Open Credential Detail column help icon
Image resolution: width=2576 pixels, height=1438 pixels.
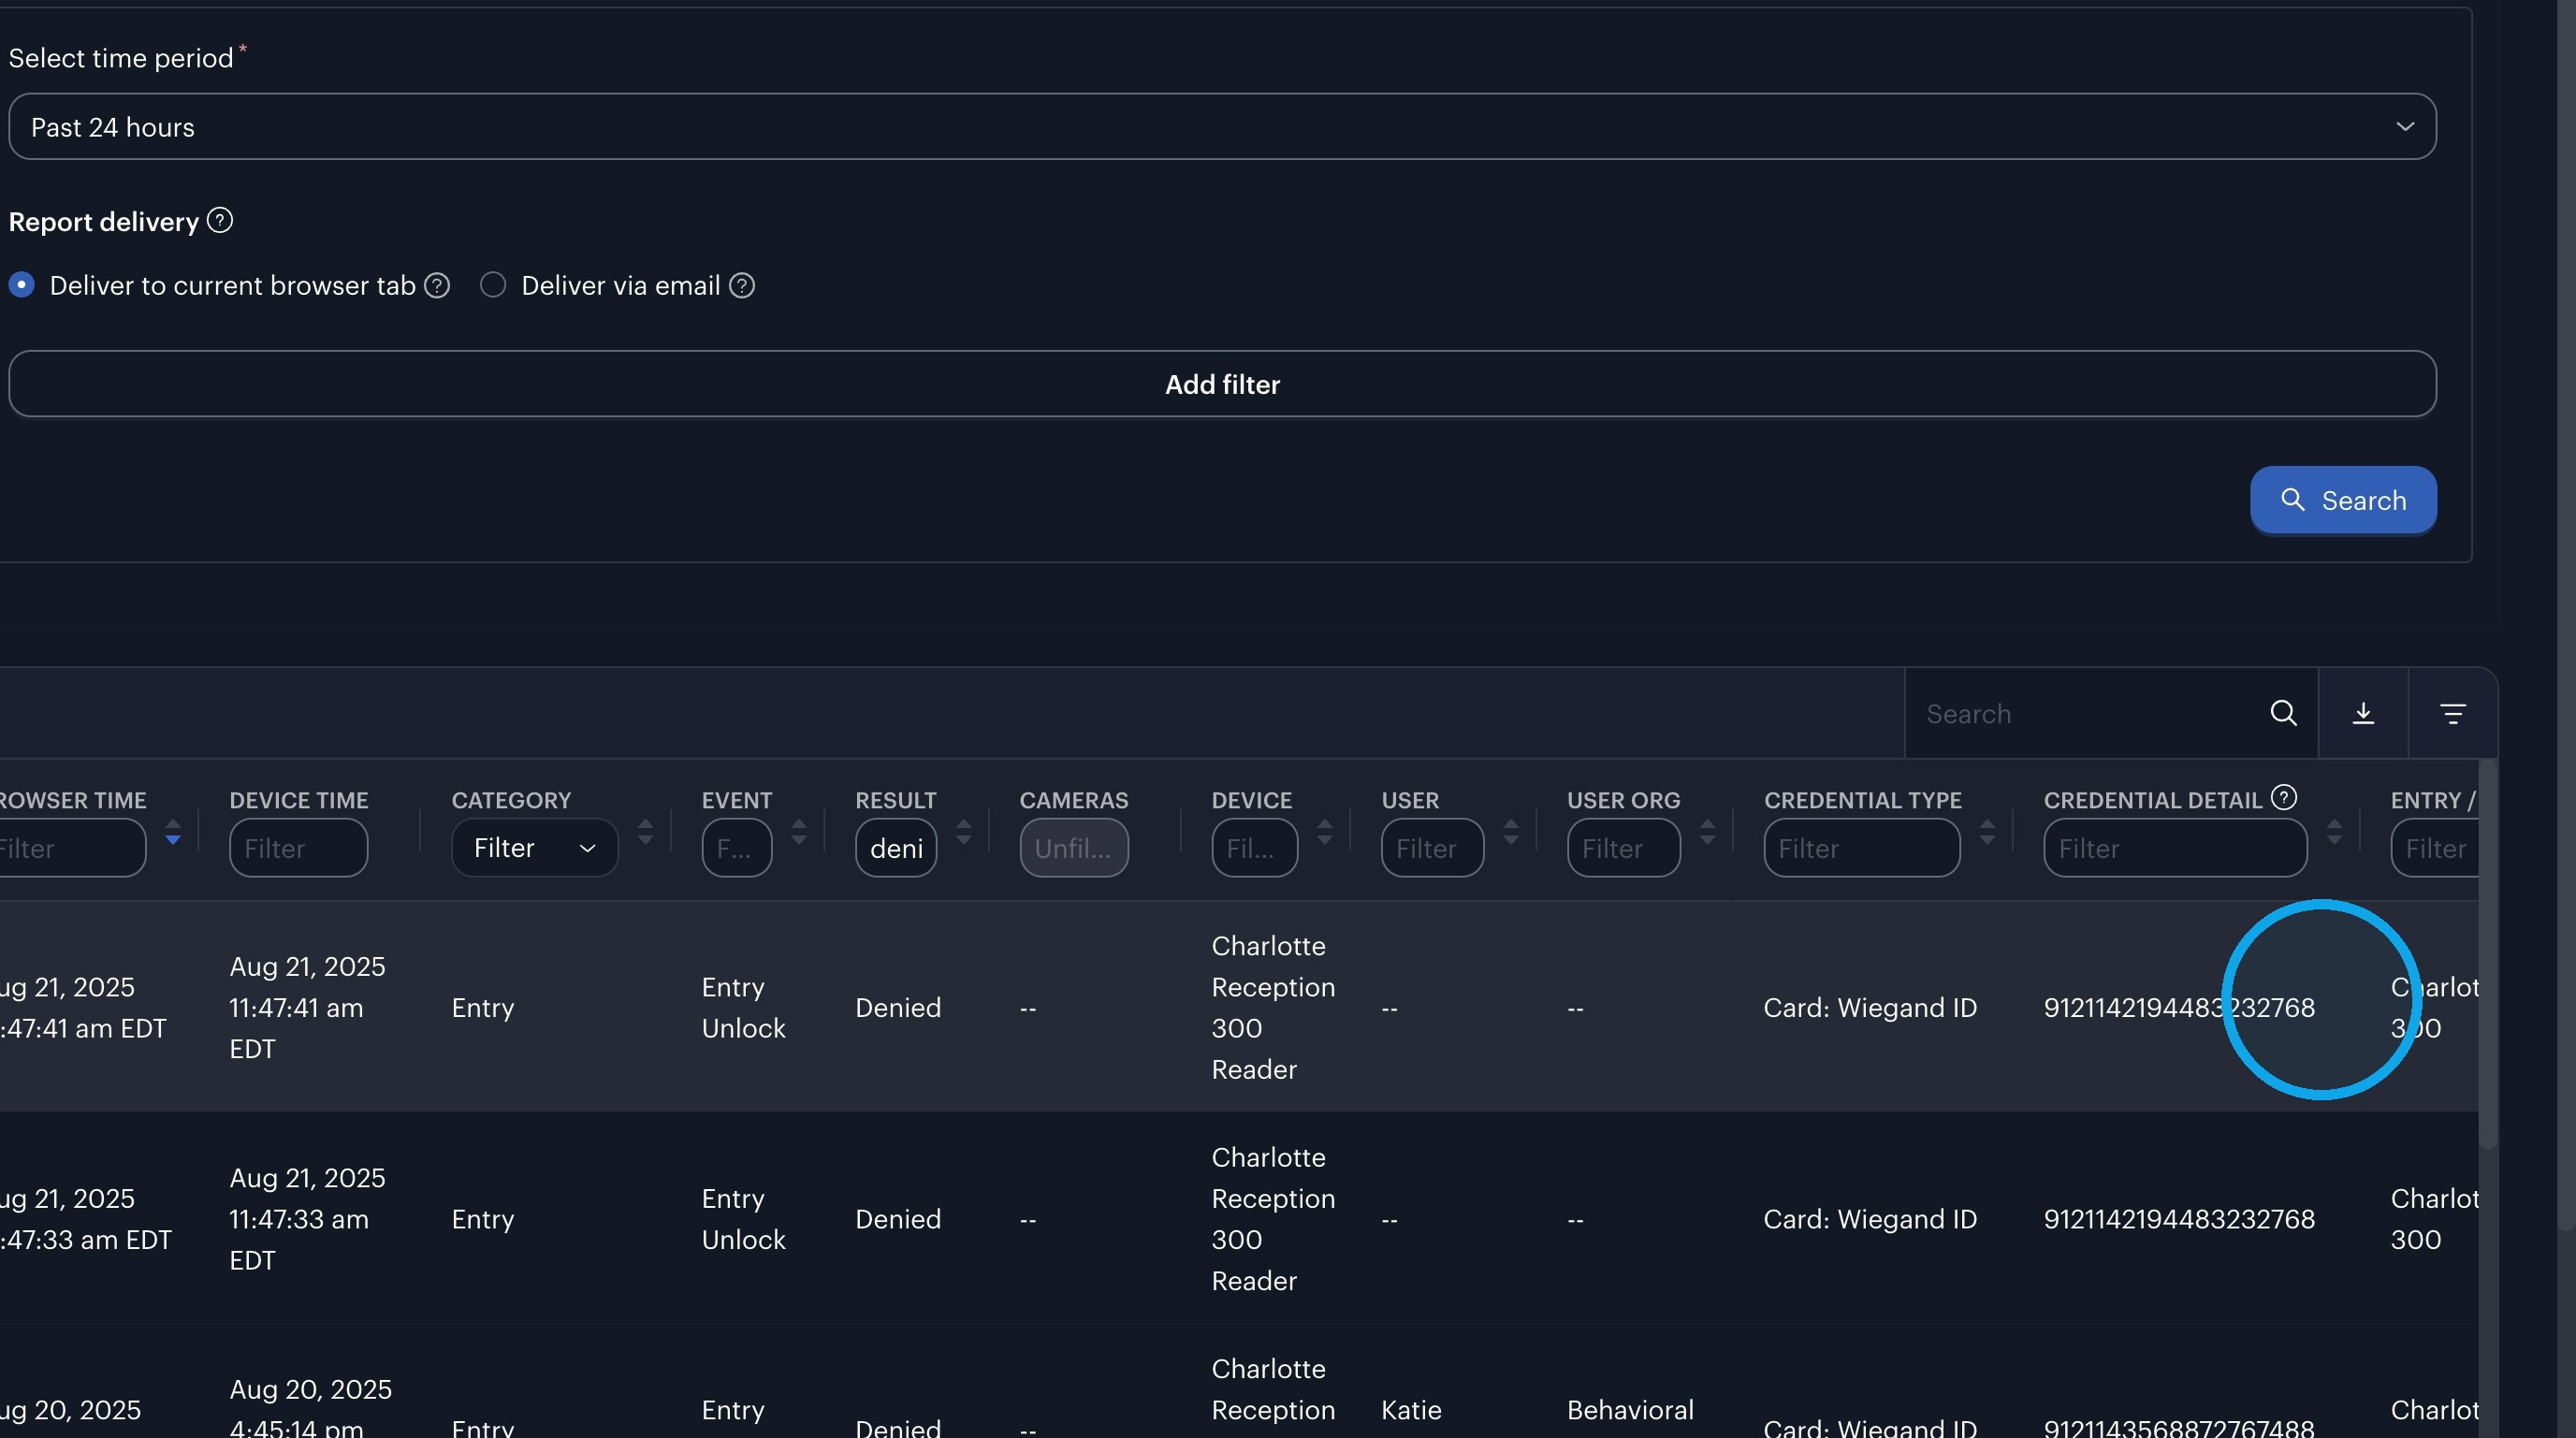(2284, 797)
